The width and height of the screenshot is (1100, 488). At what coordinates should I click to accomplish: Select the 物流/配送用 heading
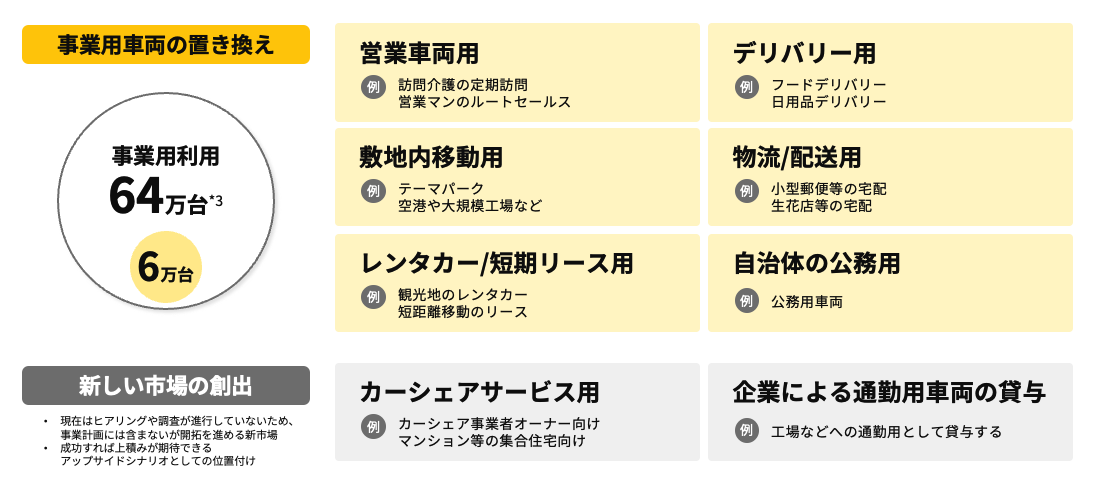(797, 157)
